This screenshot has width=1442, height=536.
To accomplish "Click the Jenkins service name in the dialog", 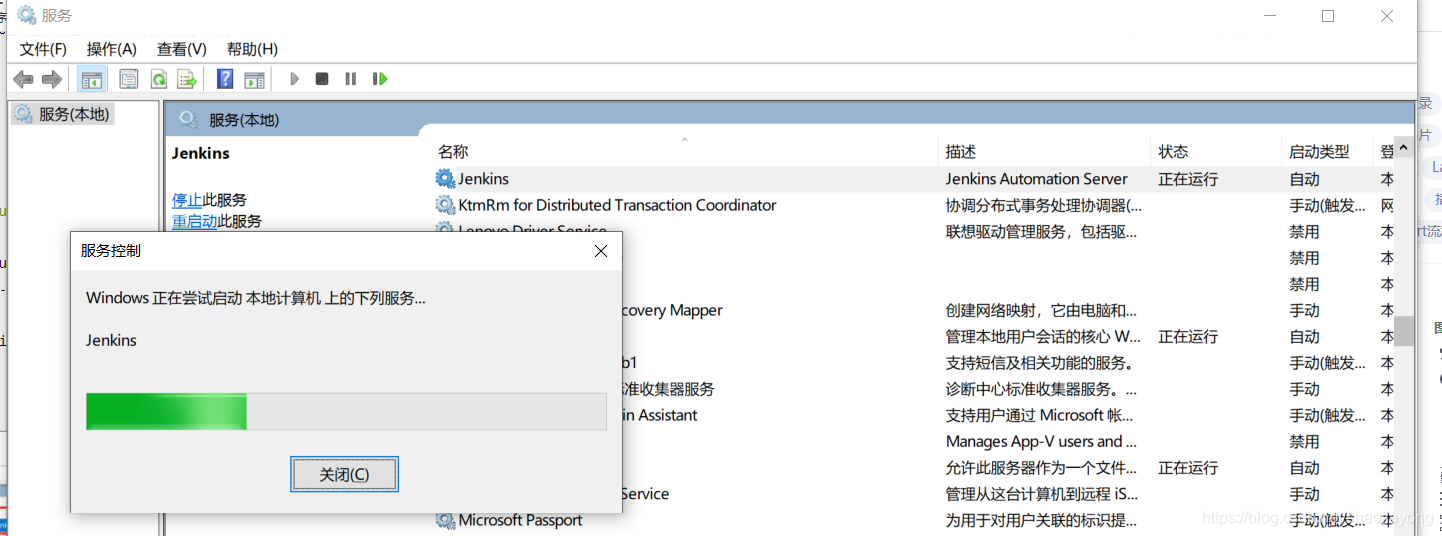I will (111, 340).
